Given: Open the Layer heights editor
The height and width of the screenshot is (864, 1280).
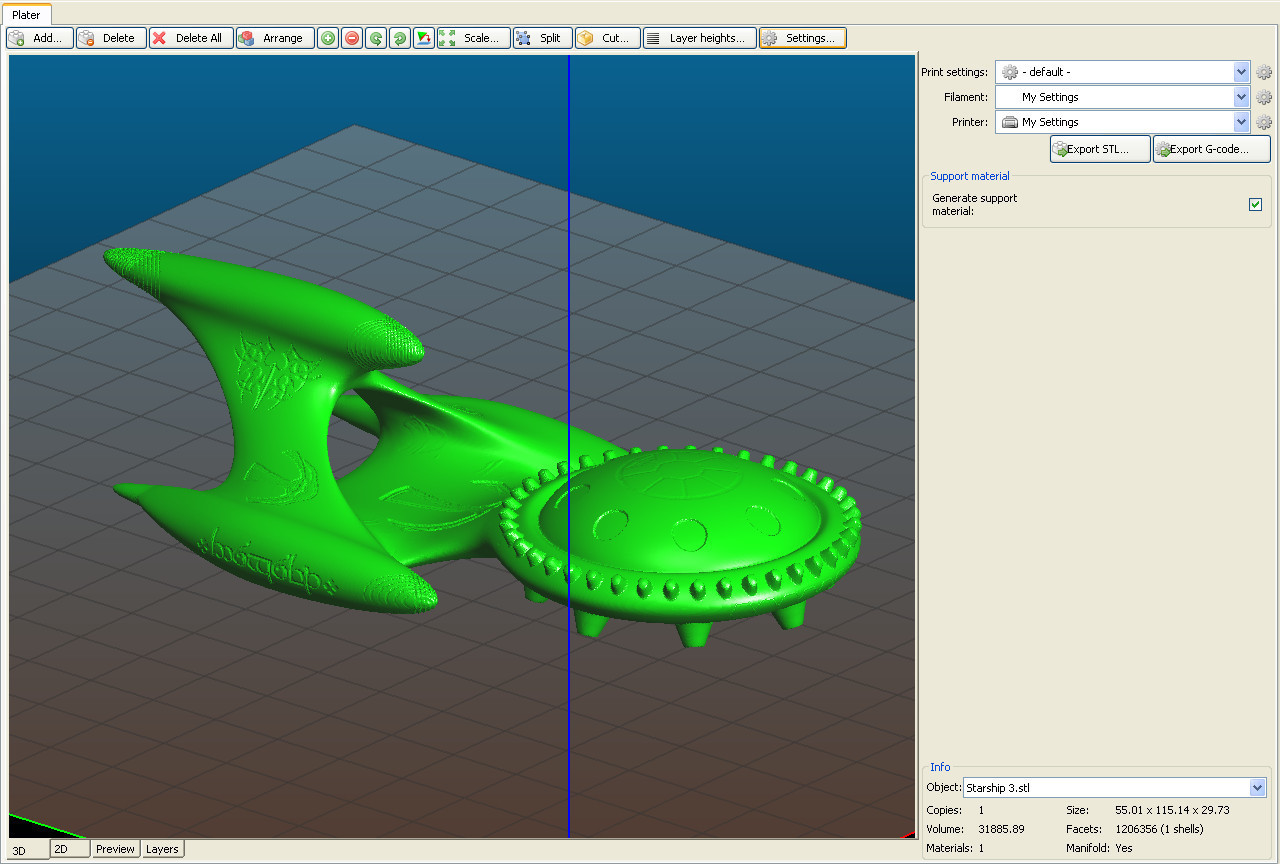Looking at the screenshot, I should pyautogui.click(x=699, y=38).
